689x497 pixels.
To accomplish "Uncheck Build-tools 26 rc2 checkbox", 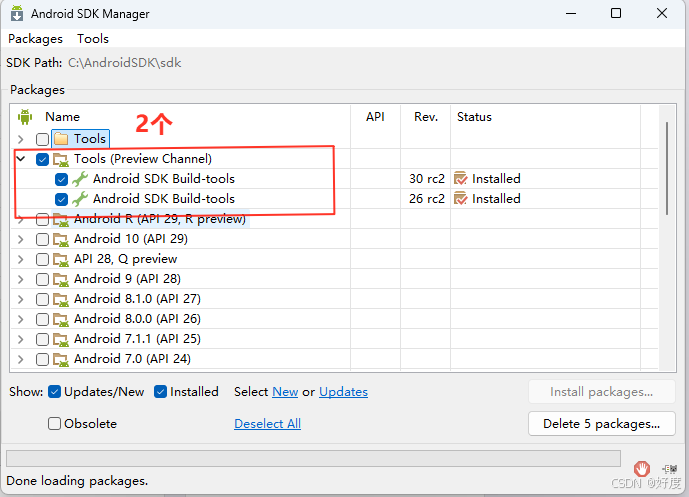I will click(x=62, y=200).
